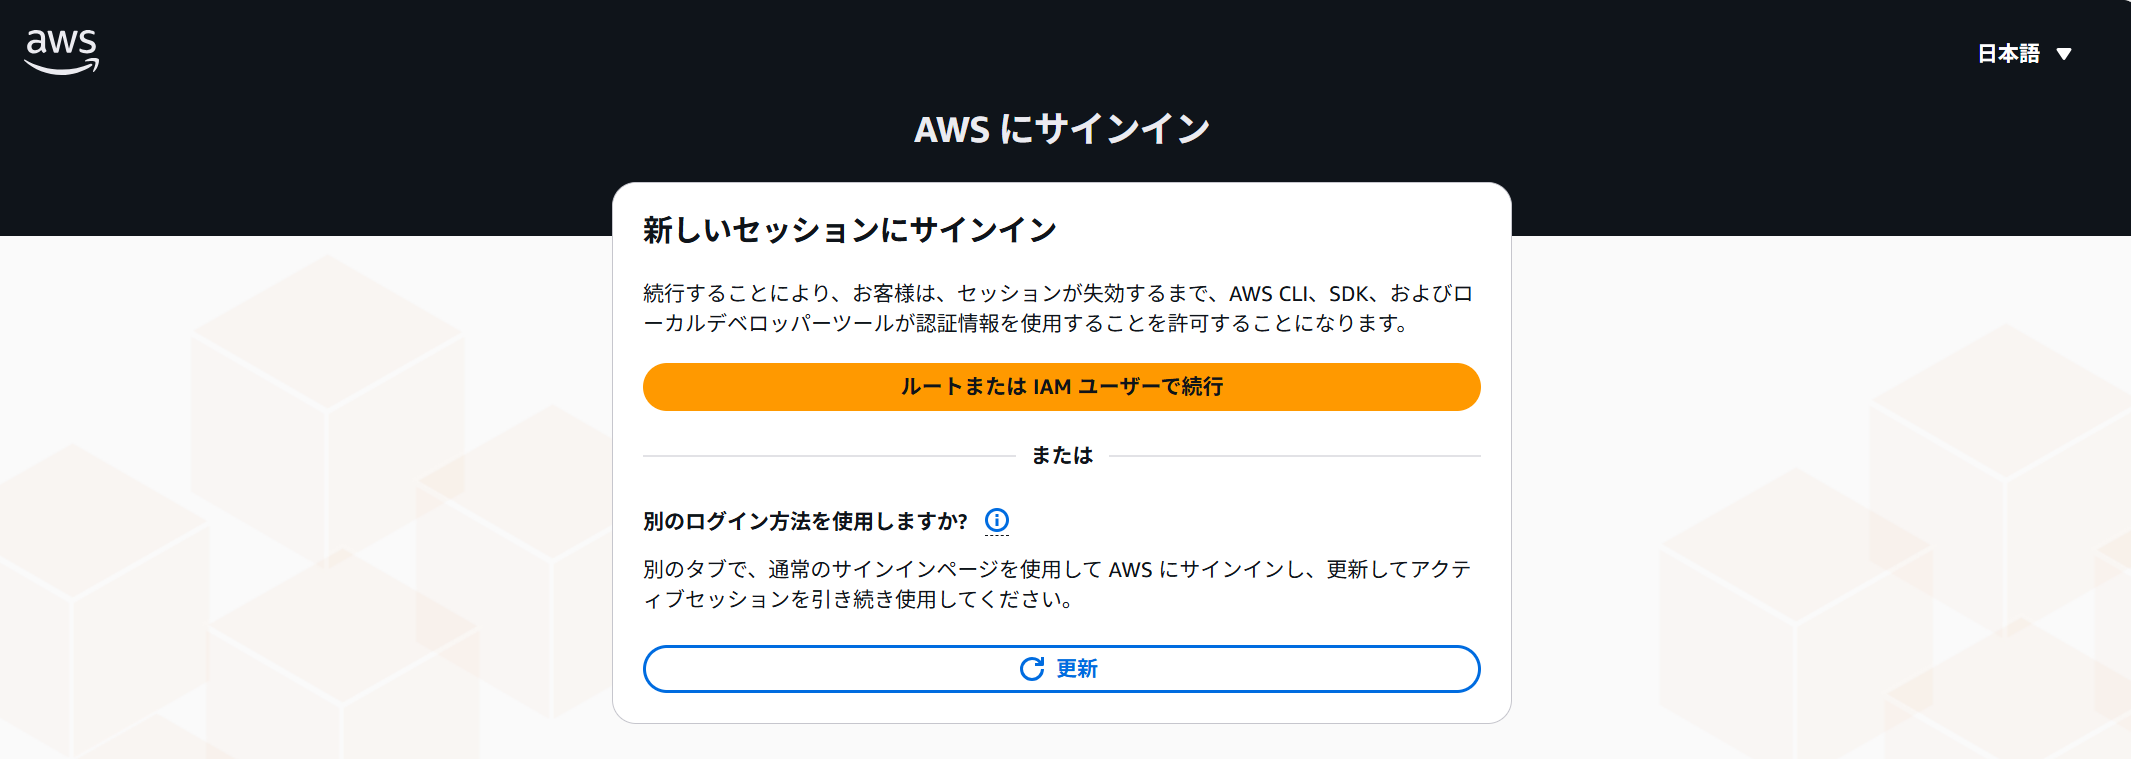Click the 更新 refresh button
The width and height of the screenshot is (2131, 759).
coord(1061,669)
